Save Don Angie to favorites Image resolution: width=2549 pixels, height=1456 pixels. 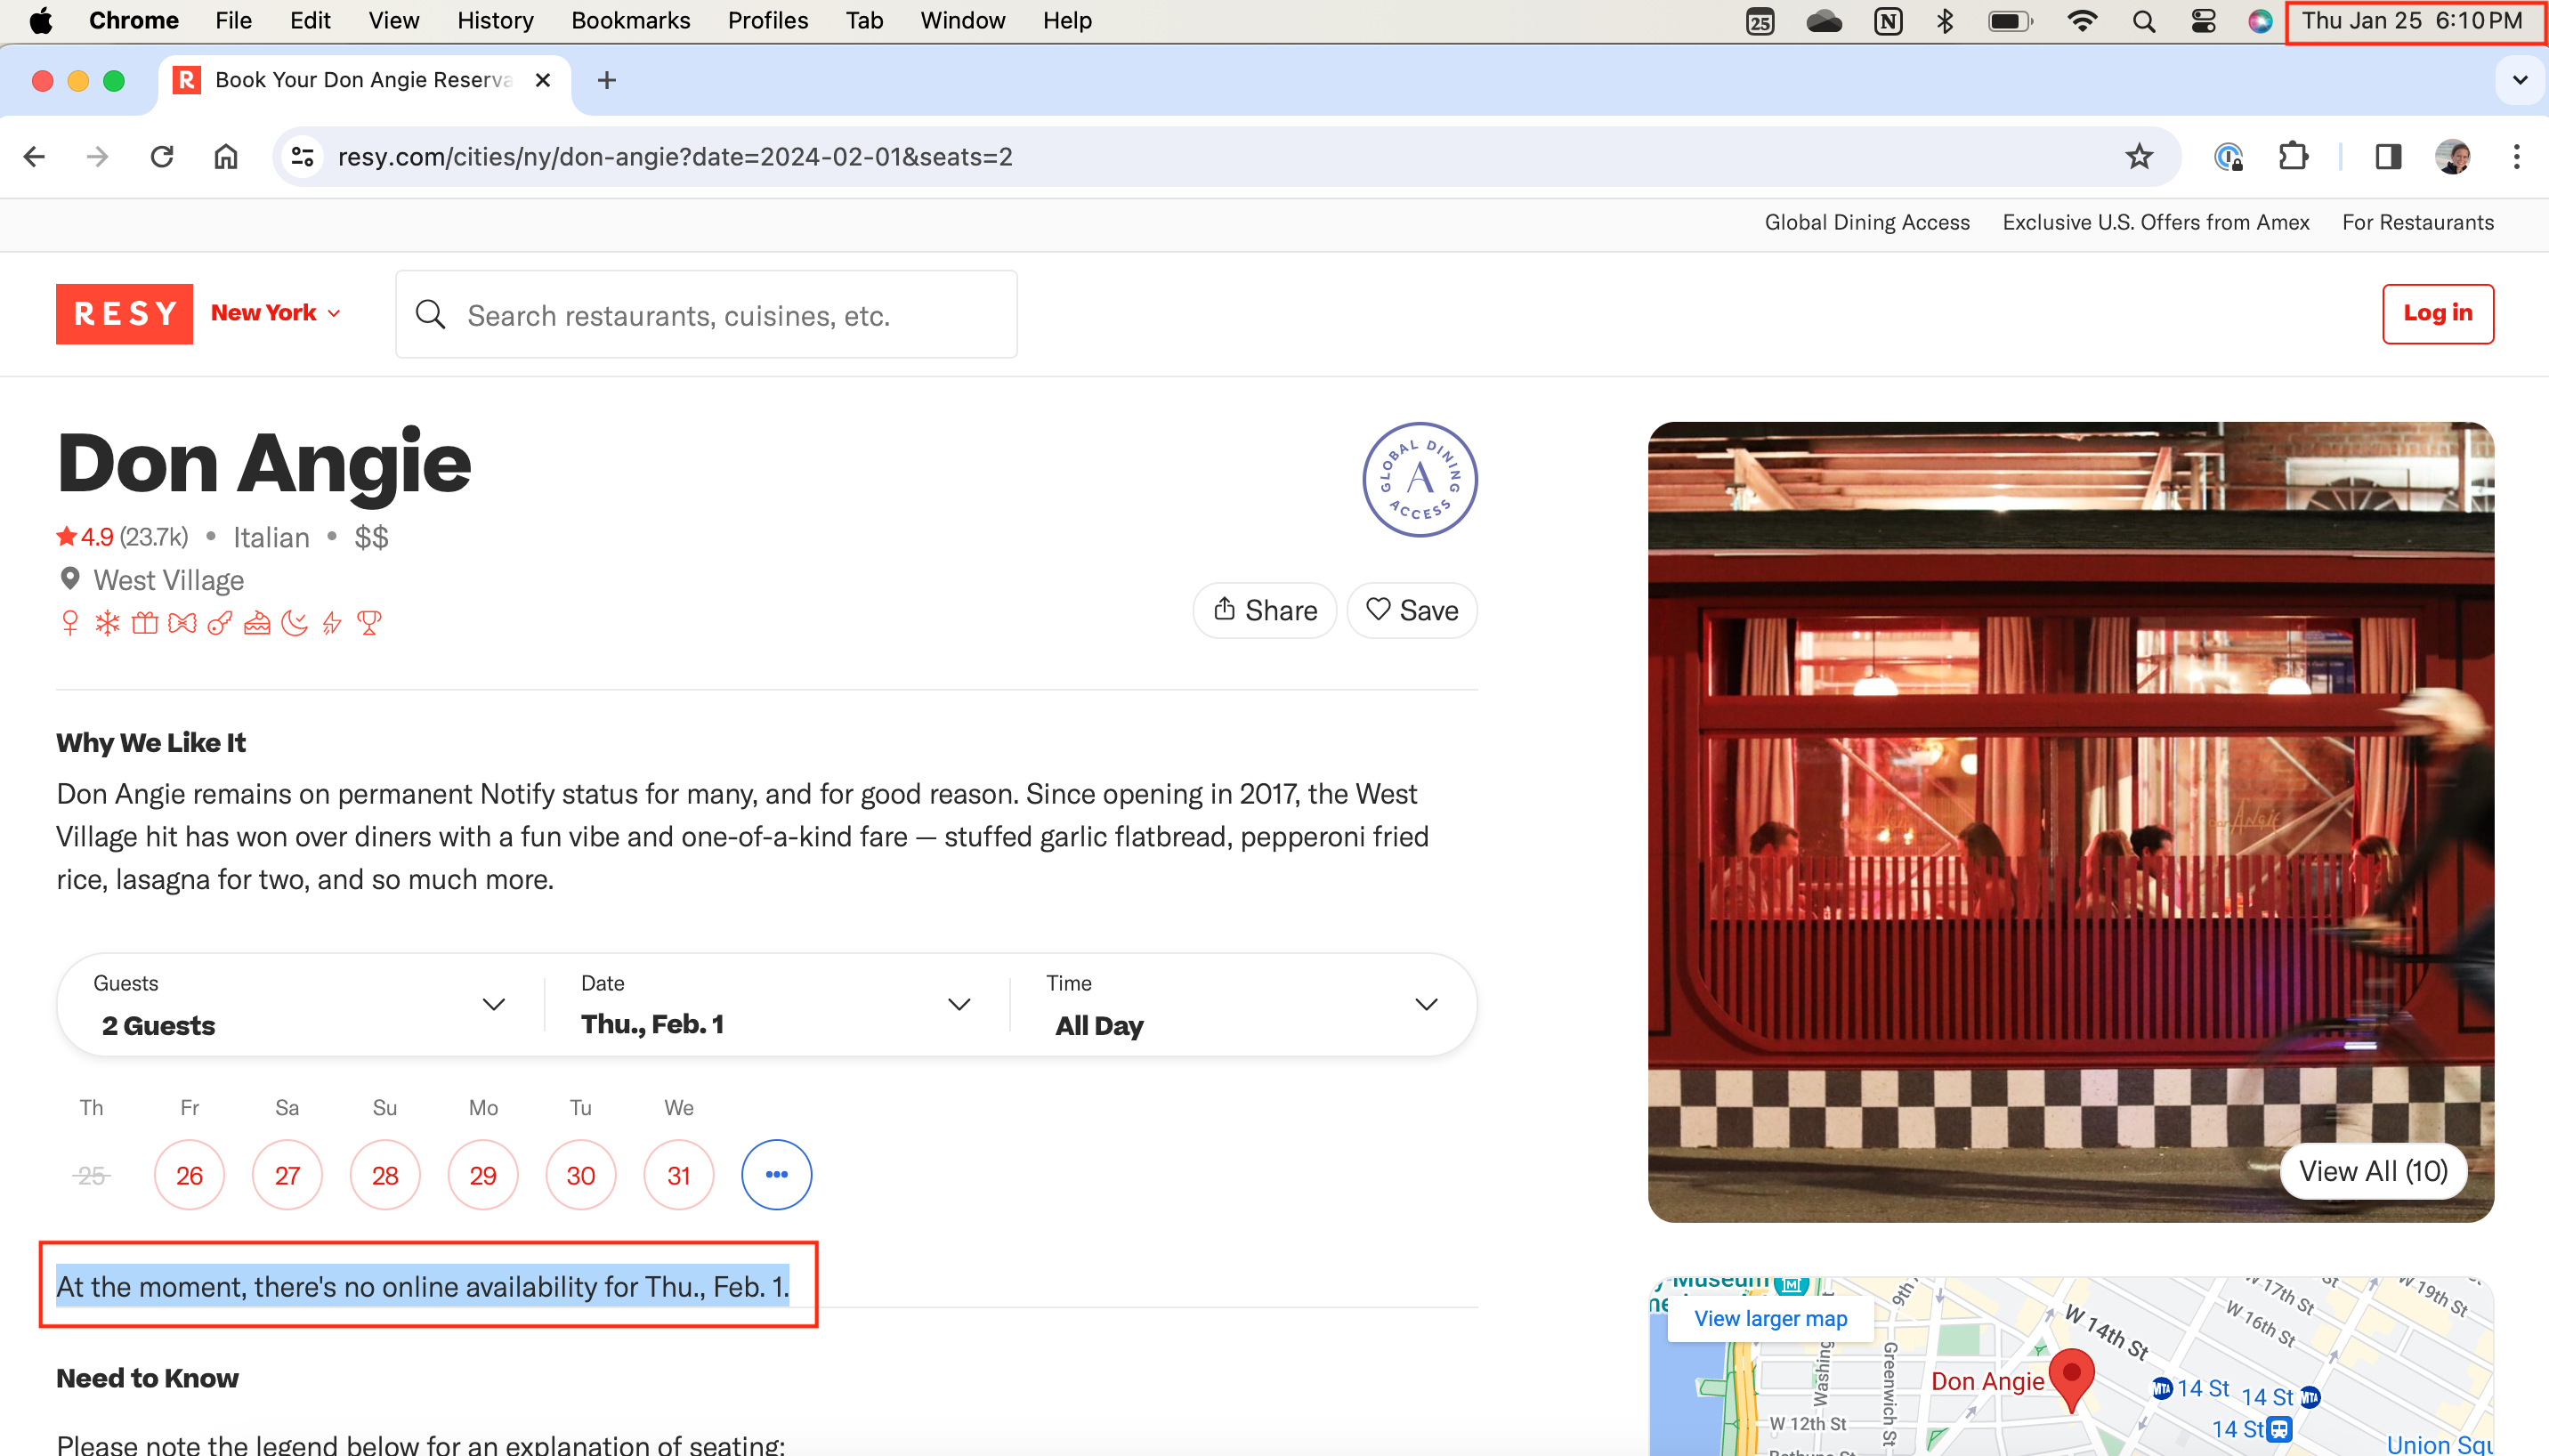tap(1412, 610)
